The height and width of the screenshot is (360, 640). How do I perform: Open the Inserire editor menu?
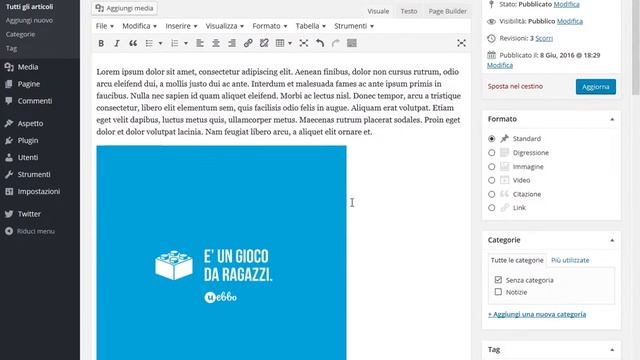181,26
